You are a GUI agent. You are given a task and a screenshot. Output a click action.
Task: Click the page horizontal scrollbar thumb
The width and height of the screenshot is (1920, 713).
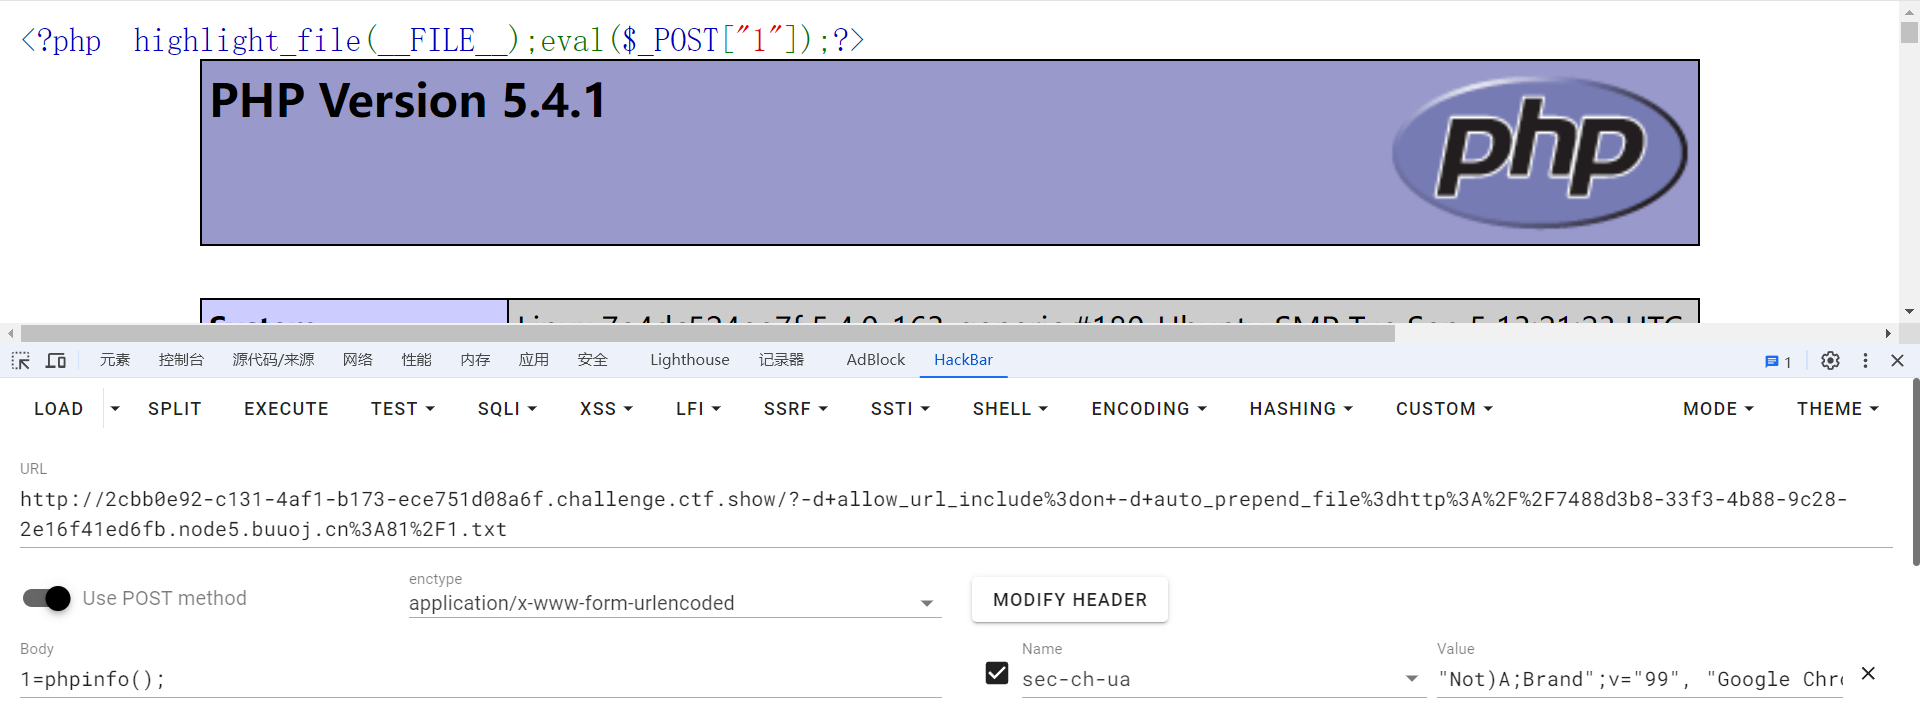pos(700,334)
